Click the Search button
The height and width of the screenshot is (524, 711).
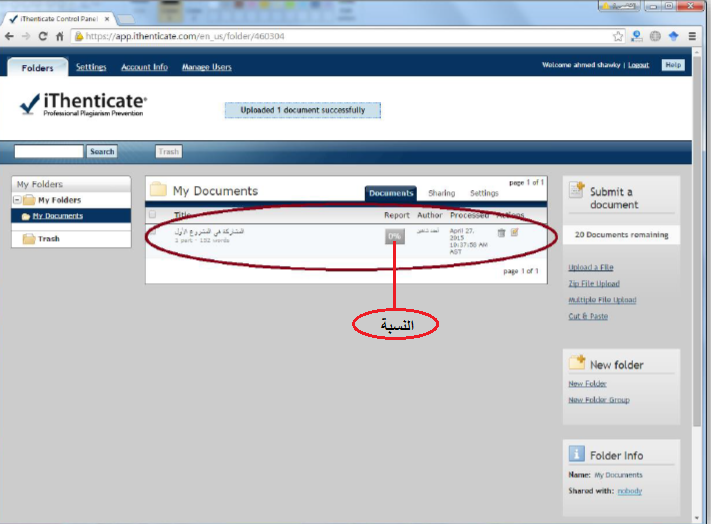click(102, 151)
